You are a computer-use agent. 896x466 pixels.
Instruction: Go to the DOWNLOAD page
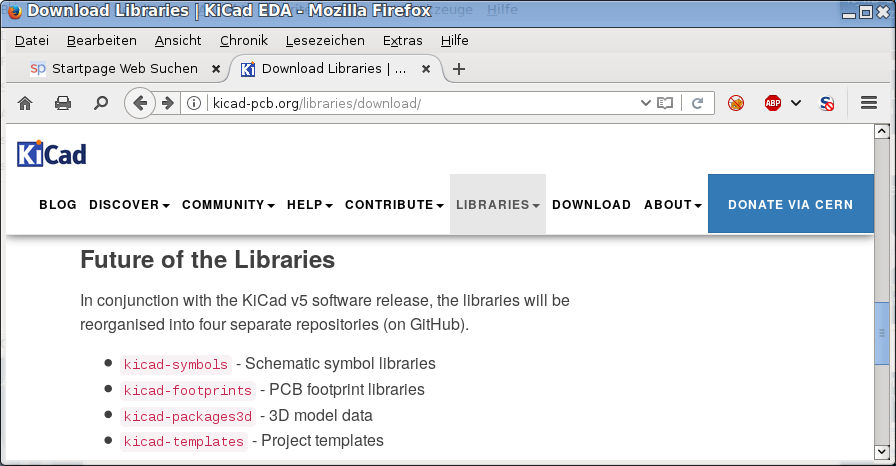(591, 204)
